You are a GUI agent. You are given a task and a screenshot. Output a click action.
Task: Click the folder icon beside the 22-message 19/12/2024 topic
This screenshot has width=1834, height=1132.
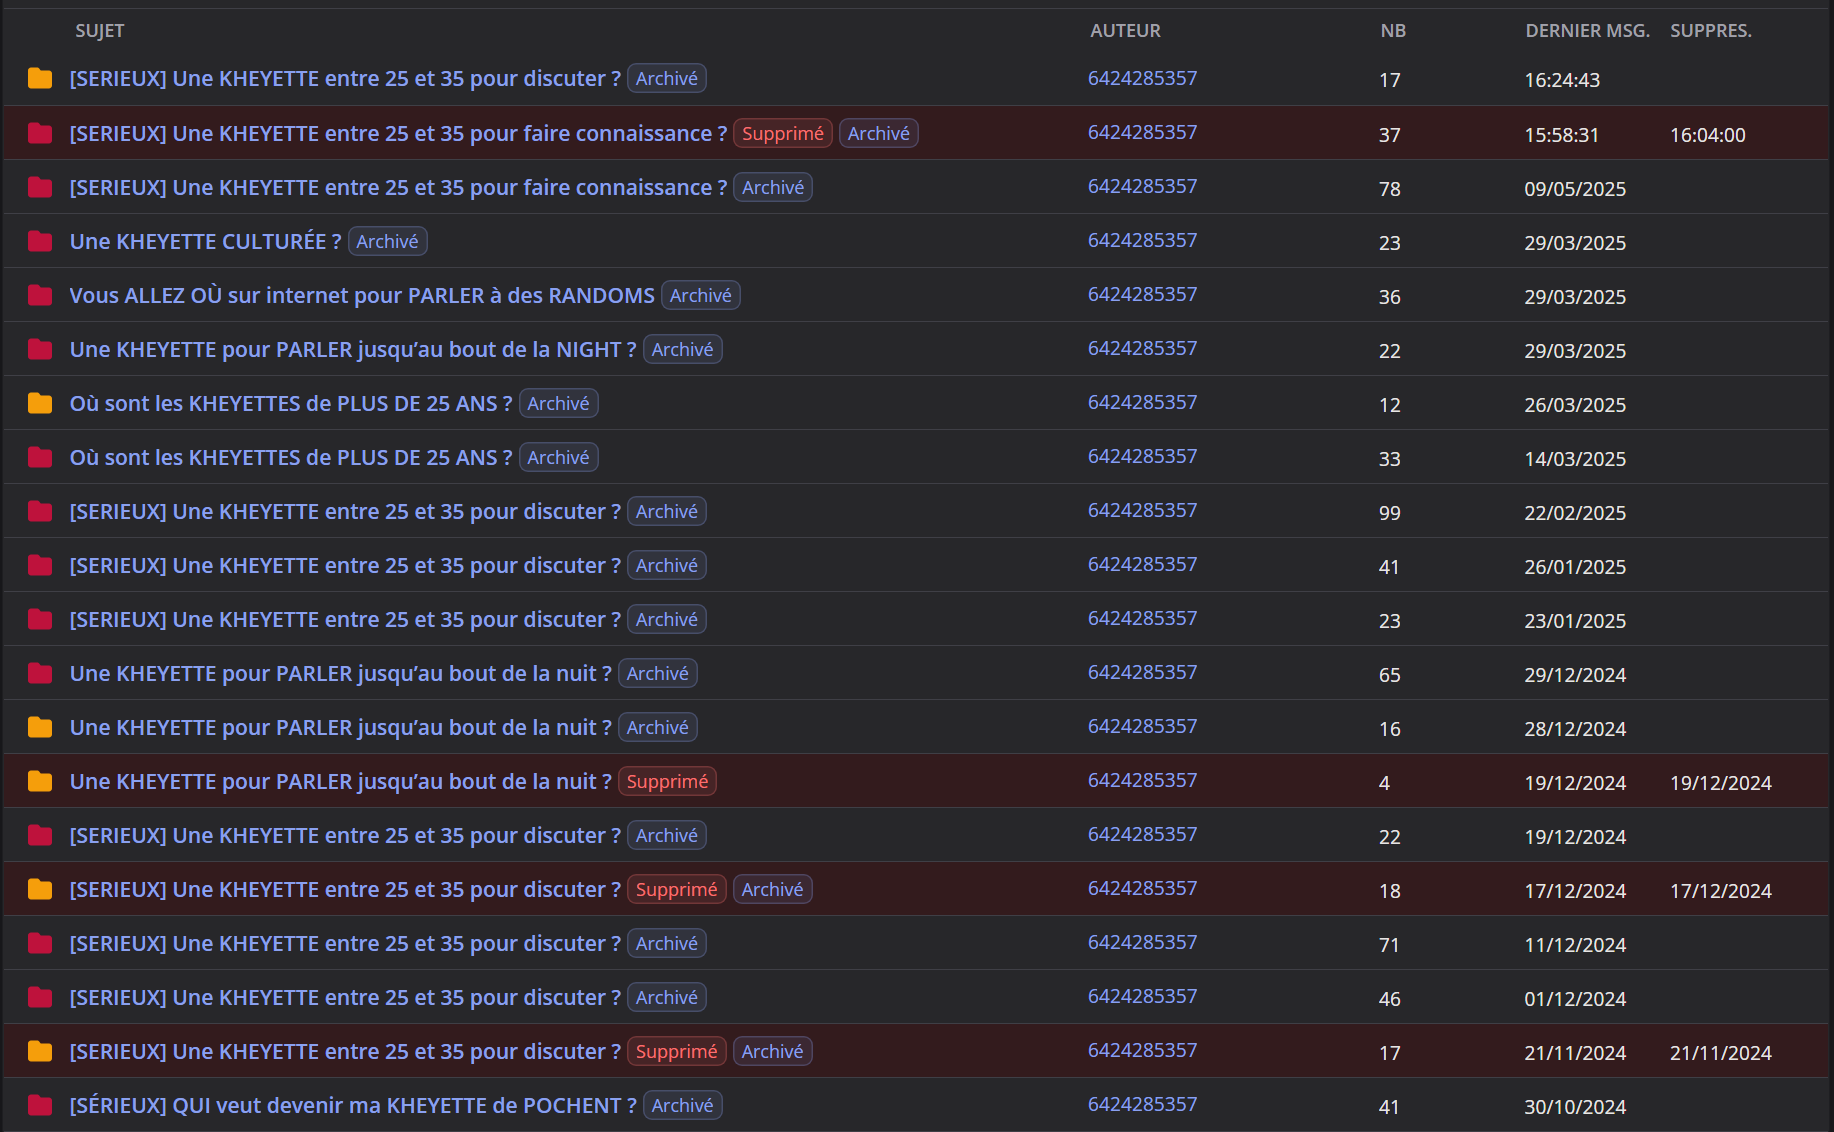40,835
